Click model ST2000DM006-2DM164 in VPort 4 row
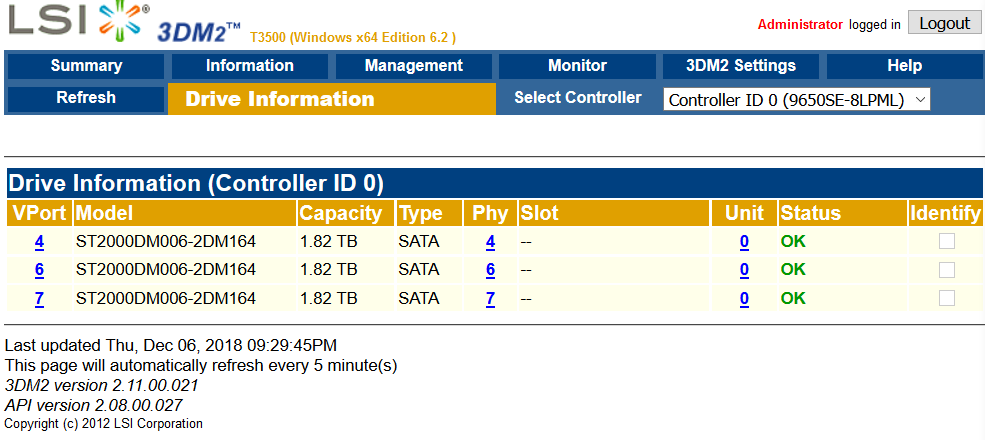The width and height of the screenshot is (985, 440). coord(166,241)
